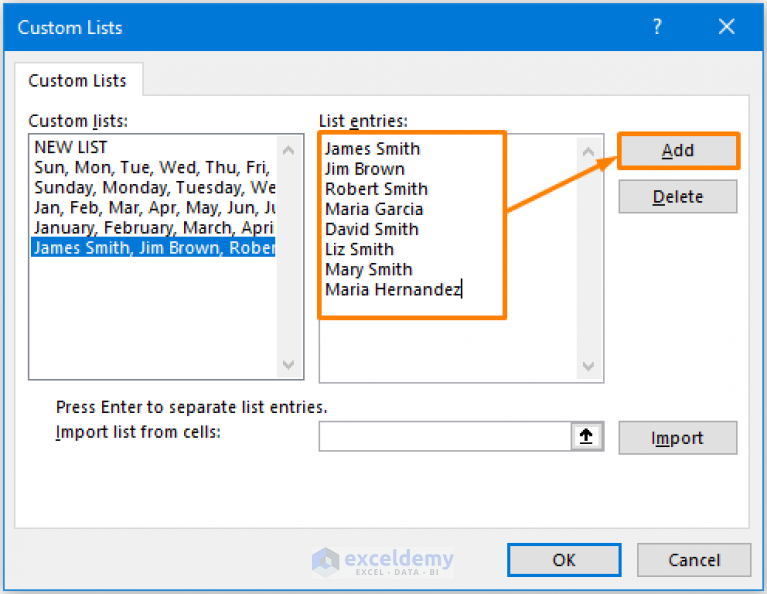
Task: Select the Jan, Feb, Mar list
Action: tap(154, 207)
